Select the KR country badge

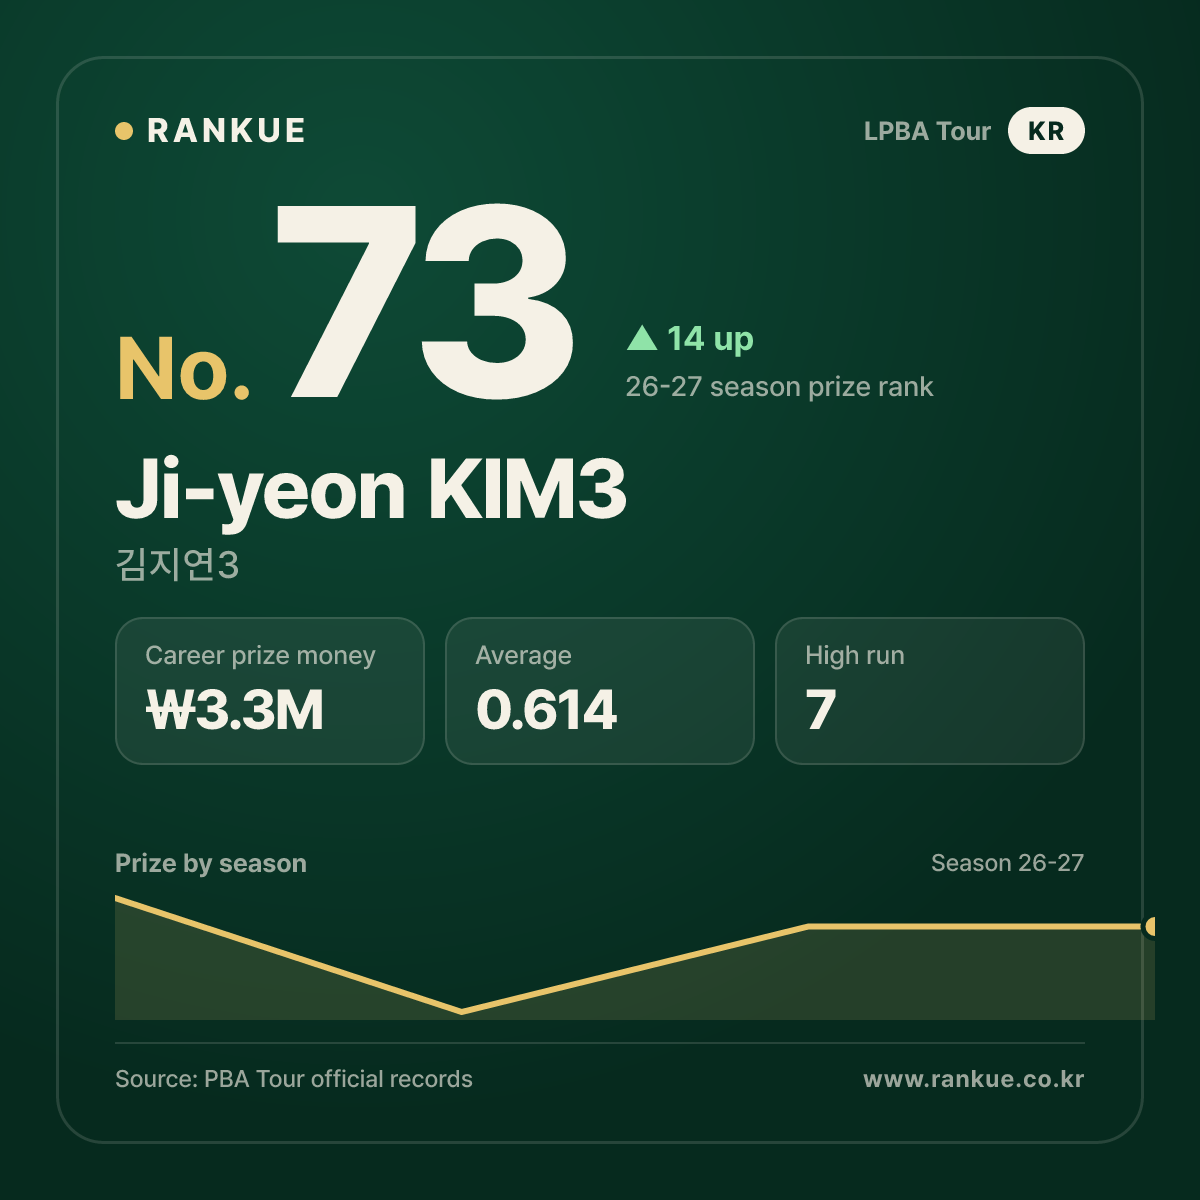(x=1046, y=131)
